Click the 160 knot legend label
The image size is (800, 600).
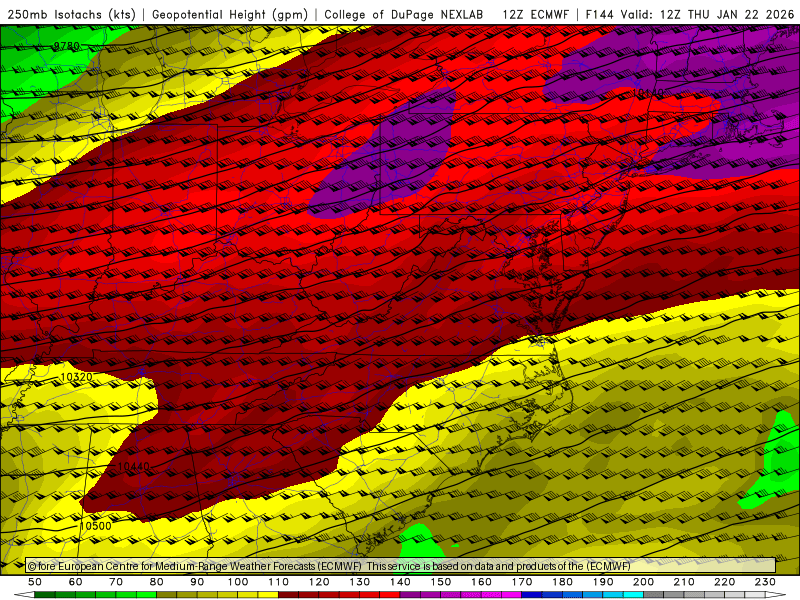pyautogui.click(x=481, y=582)
